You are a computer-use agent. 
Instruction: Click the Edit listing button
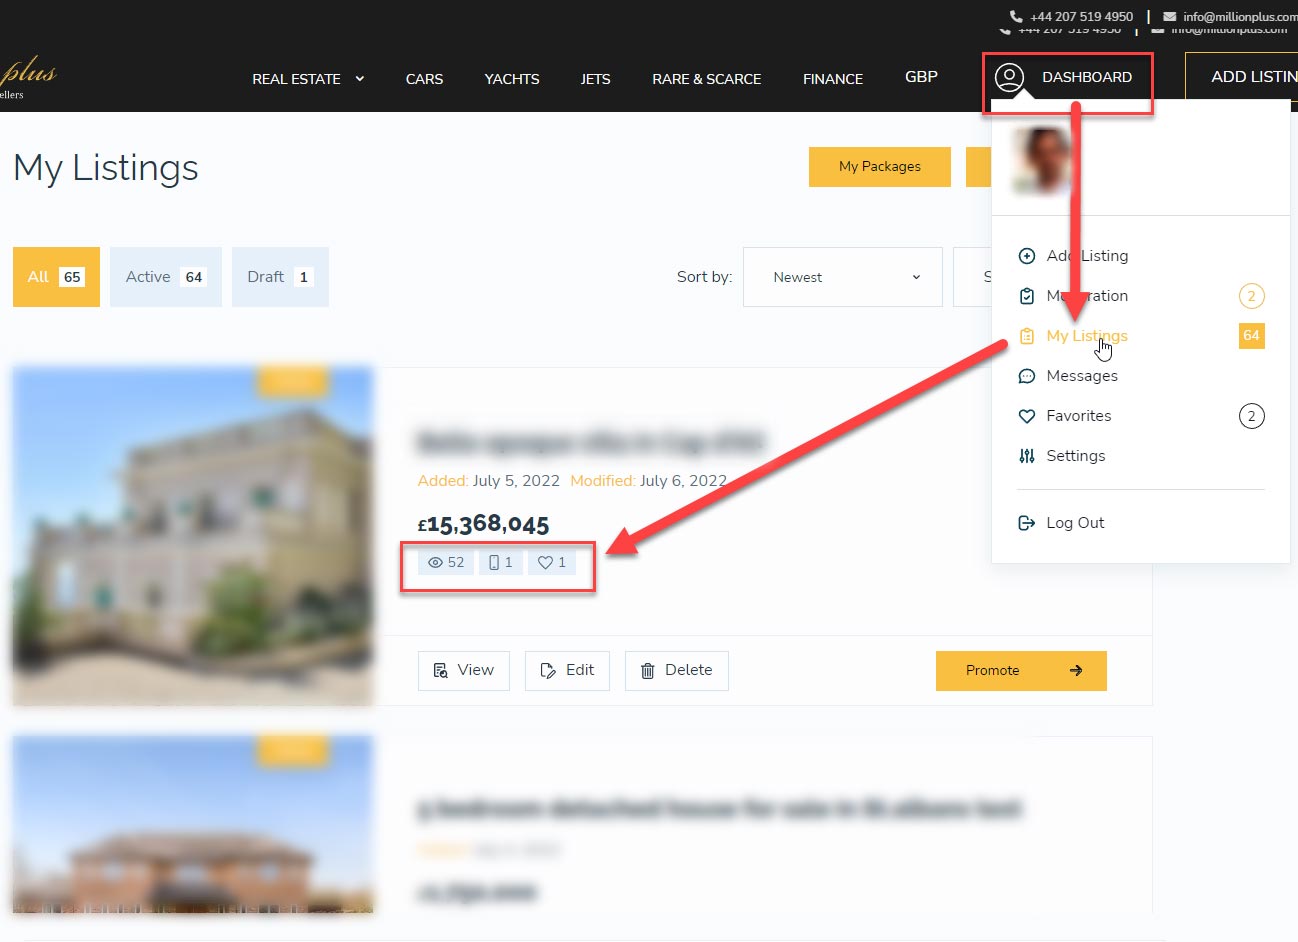pyautogui.click(x=567, y=671)
